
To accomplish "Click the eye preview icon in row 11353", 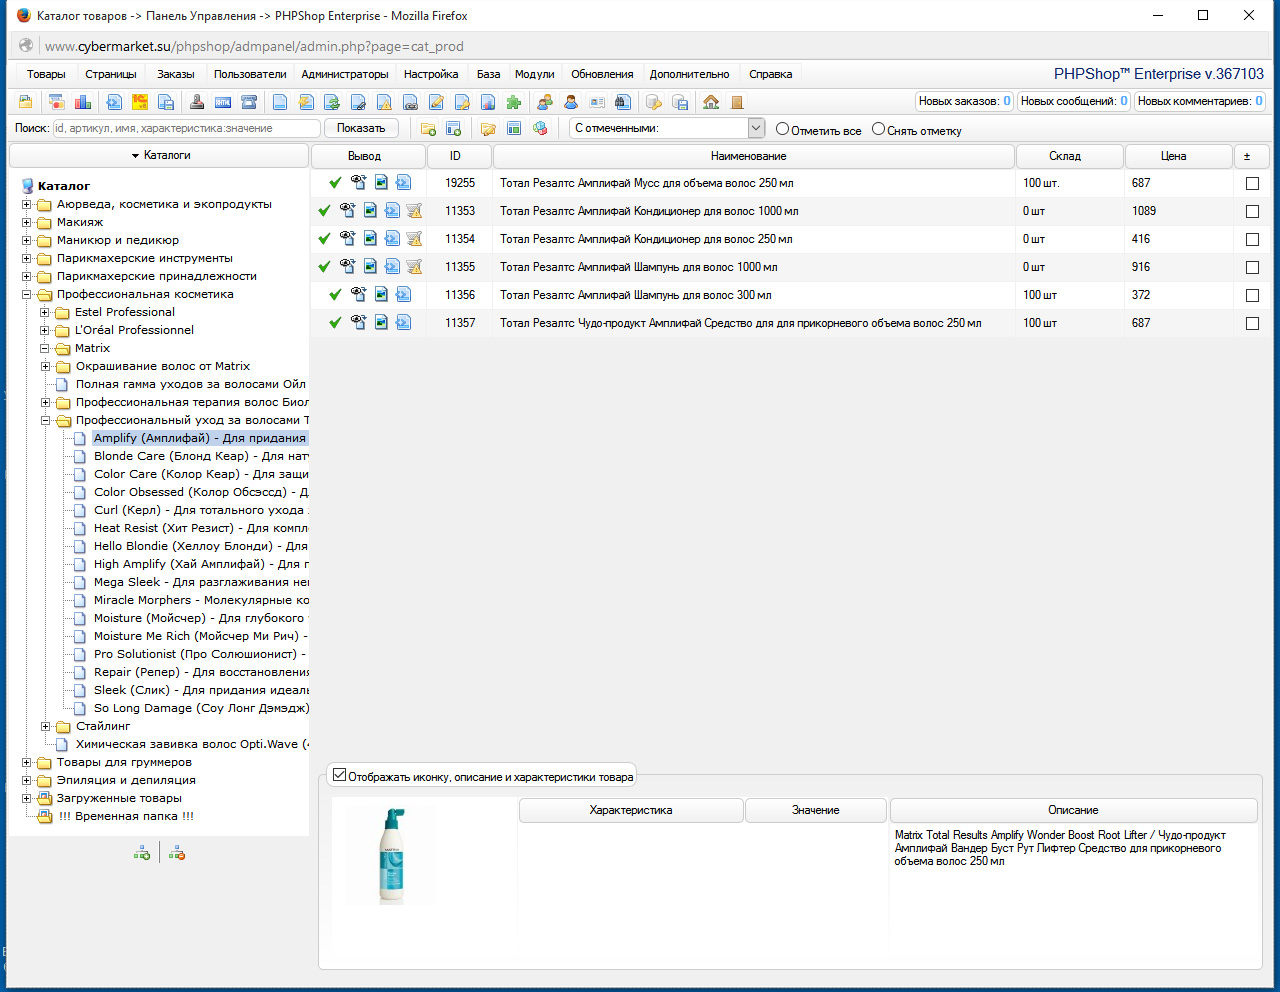I will (347, 211).
